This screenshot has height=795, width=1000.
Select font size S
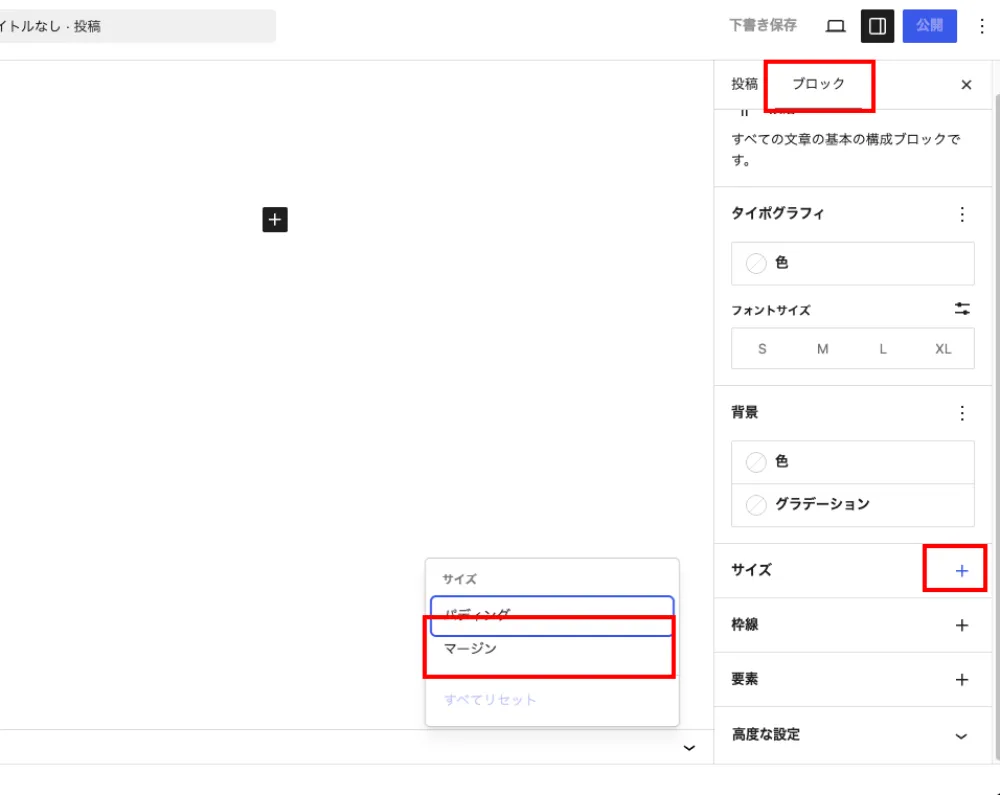coord(762,349)
